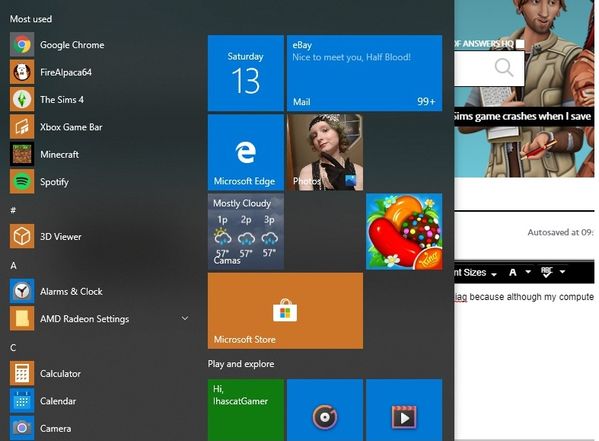
Task: Click the spell check ABC icon in editor
Action: [x=547, y=272]
